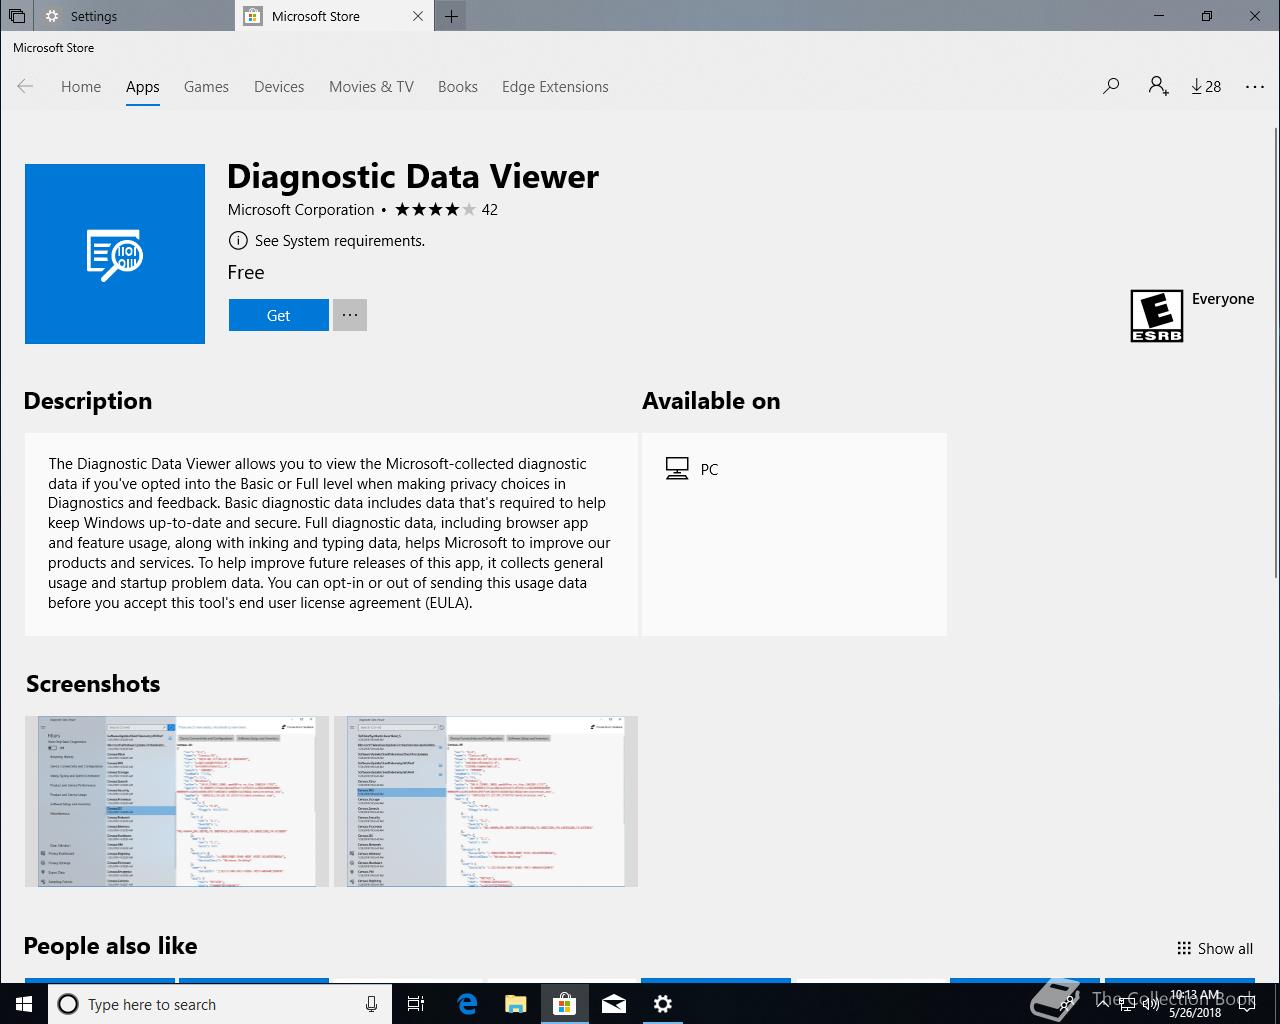Click the Diagnostic Data Viewer title
The width and height of the screenshot is (1280, 1024).
pos(413,176)
